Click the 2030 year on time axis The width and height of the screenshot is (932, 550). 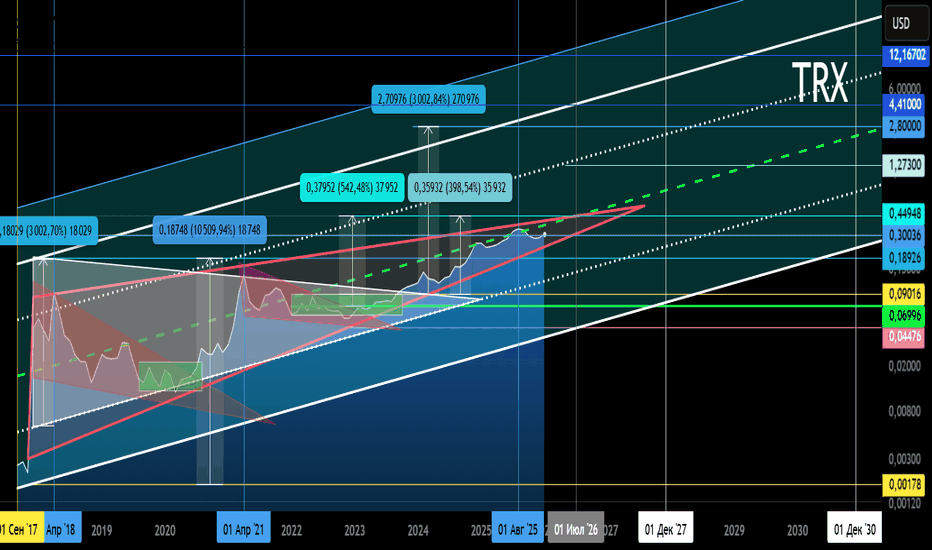point(798,530)
